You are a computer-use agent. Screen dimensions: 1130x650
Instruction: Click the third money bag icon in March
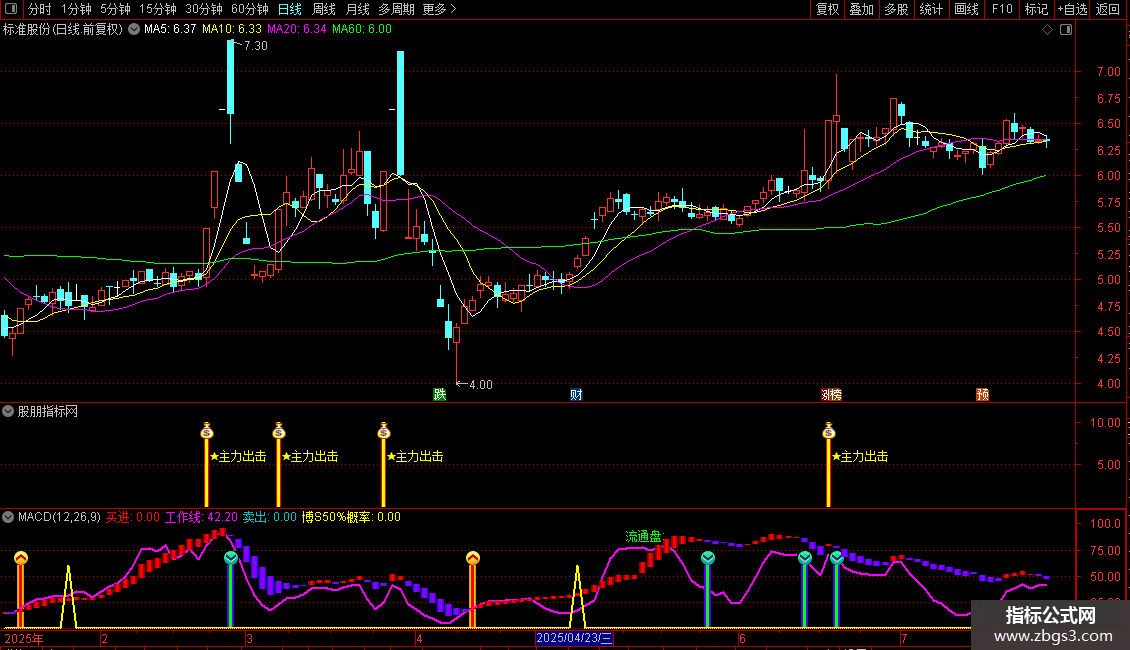coord(383,431)
